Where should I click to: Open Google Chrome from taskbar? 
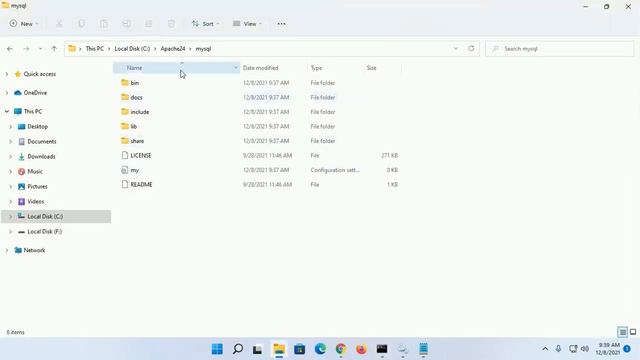341,349
